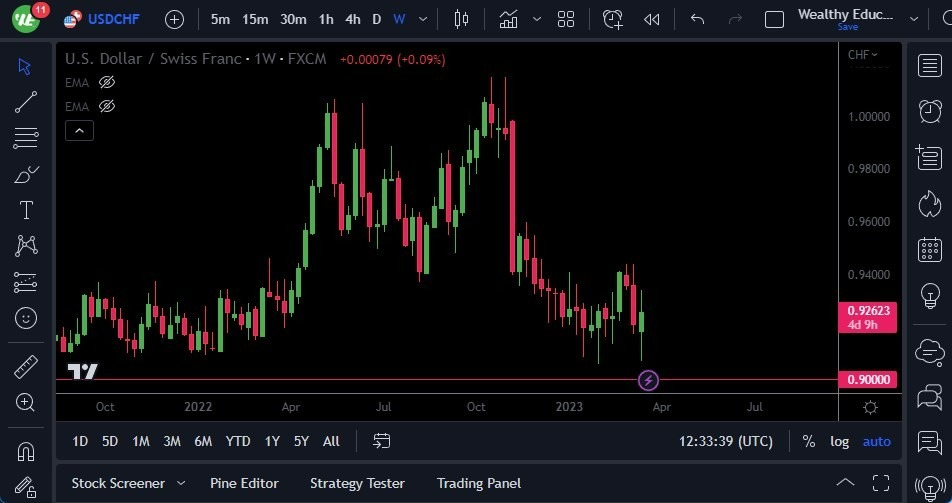952x503 pixels.
Task: Undo the last chart action
Action: 698,19
